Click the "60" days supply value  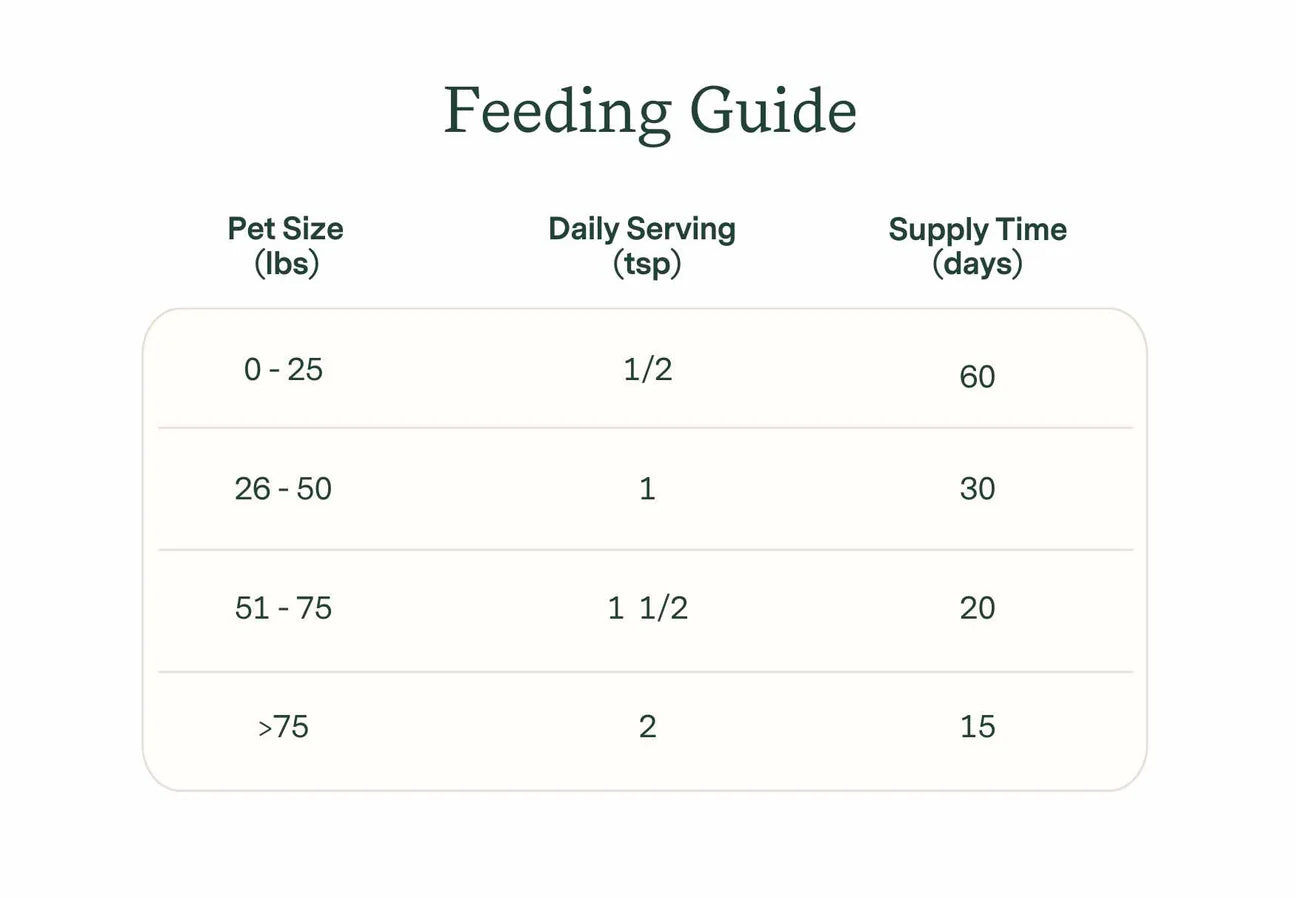[977, 377]
